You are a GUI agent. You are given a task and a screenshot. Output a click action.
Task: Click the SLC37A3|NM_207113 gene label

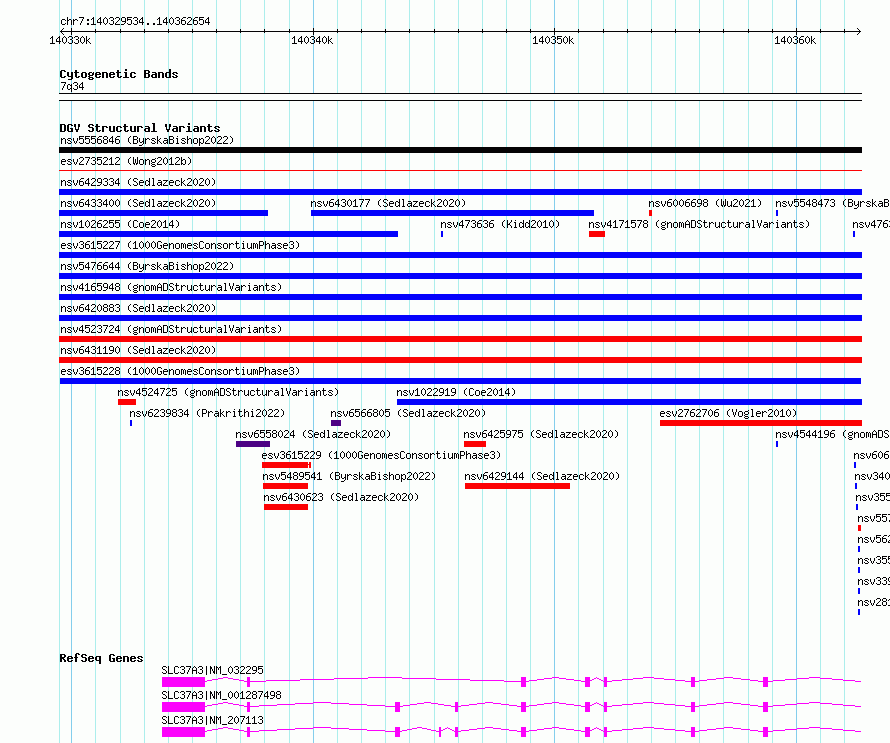212,720
